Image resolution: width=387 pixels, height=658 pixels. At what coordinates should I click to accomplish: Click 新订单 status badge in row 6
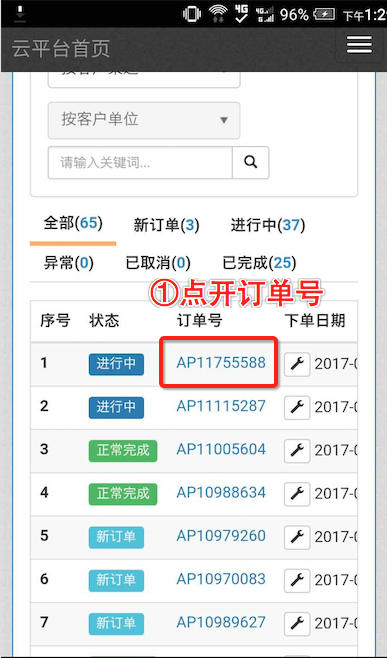pos(116,581)
